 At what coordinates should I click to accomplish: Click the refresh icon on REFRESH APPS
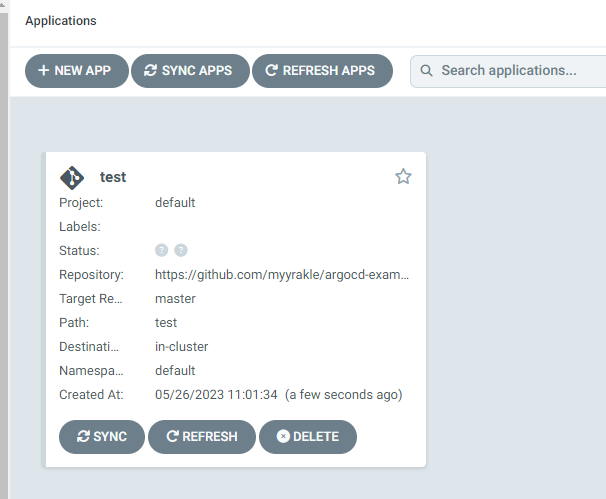click(x=271, y=71)
